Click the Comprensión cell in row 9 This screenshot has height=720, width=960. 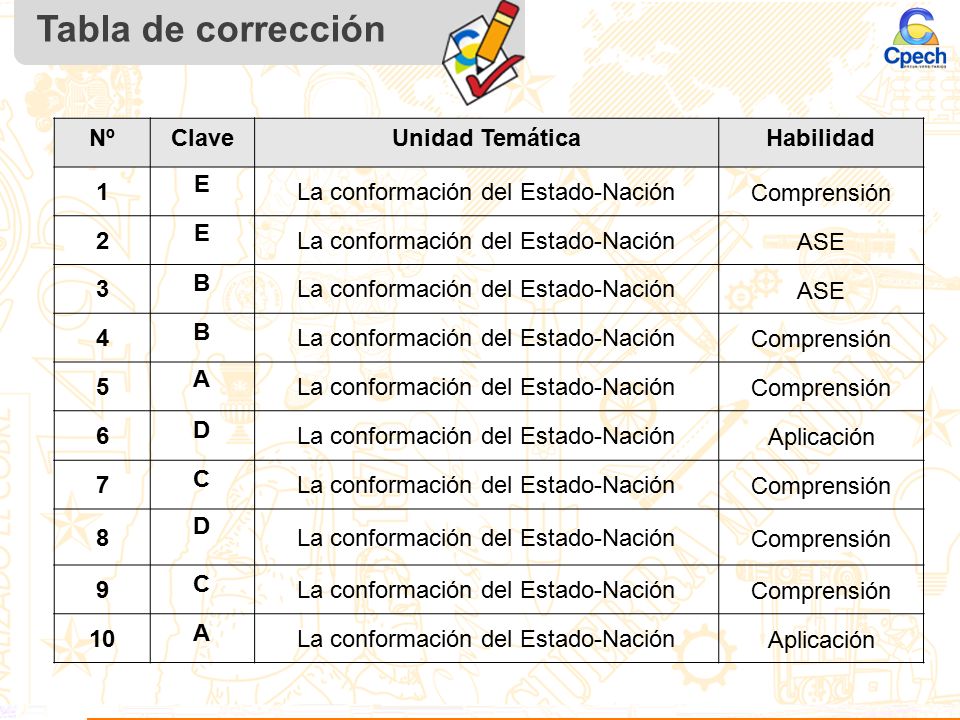click(820, 590)
